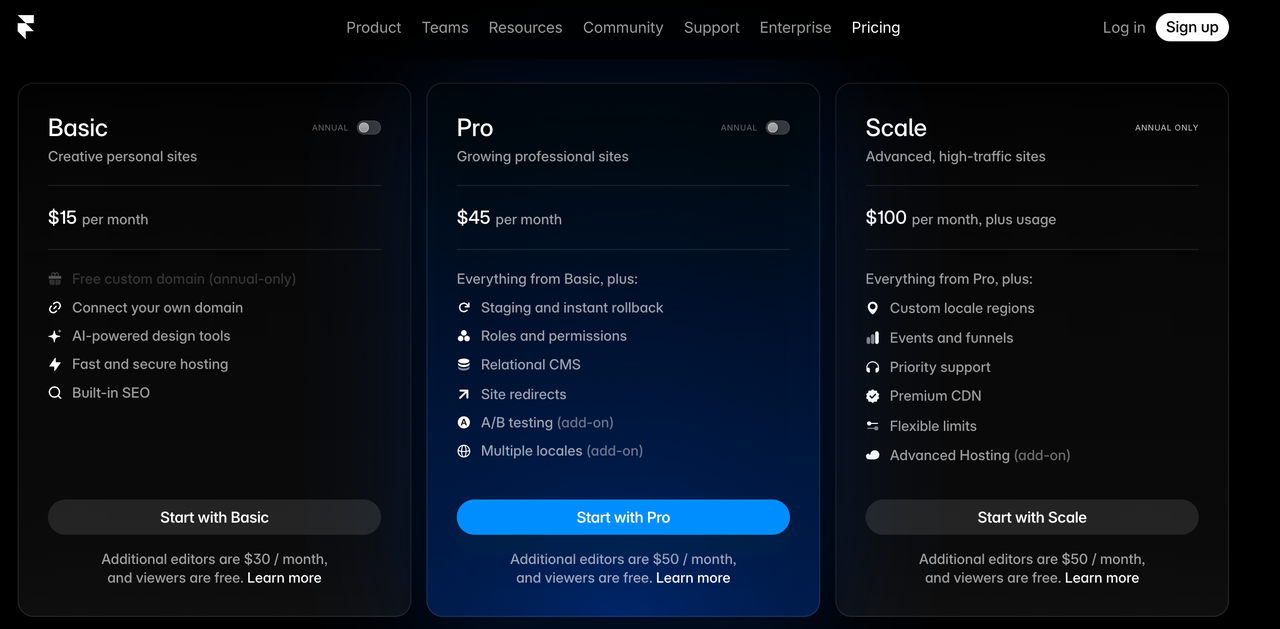Screen dimensions: 1280x629
Task: Toggle annual billing on the Basic plan
Action: (368, 127)
